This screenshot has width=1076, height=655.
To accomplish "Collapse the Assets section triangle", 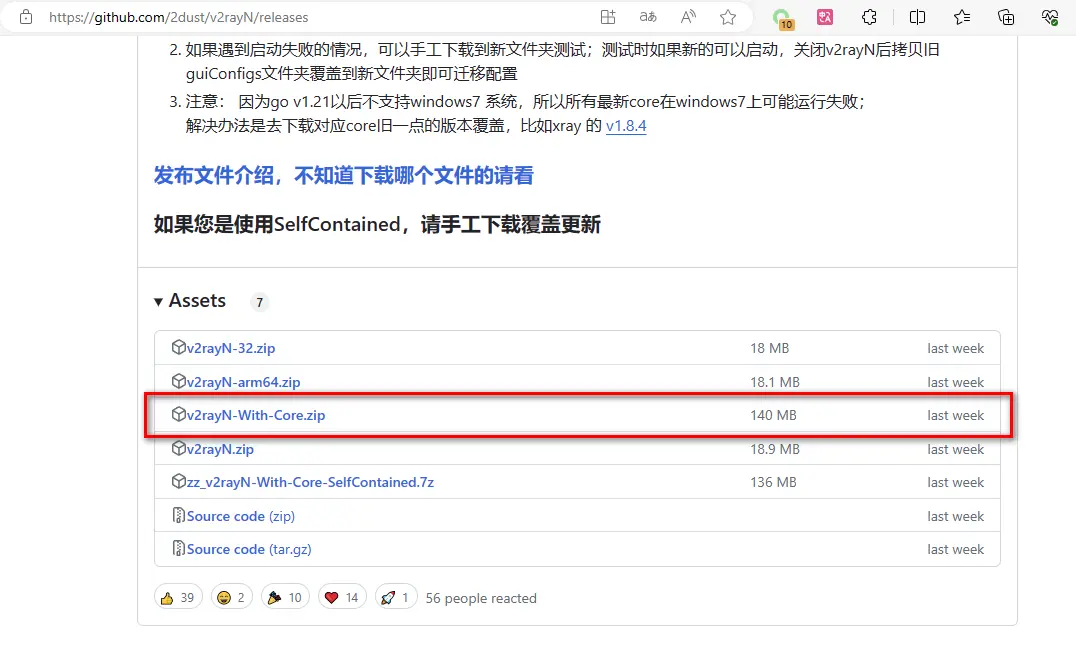I will 159,301.
